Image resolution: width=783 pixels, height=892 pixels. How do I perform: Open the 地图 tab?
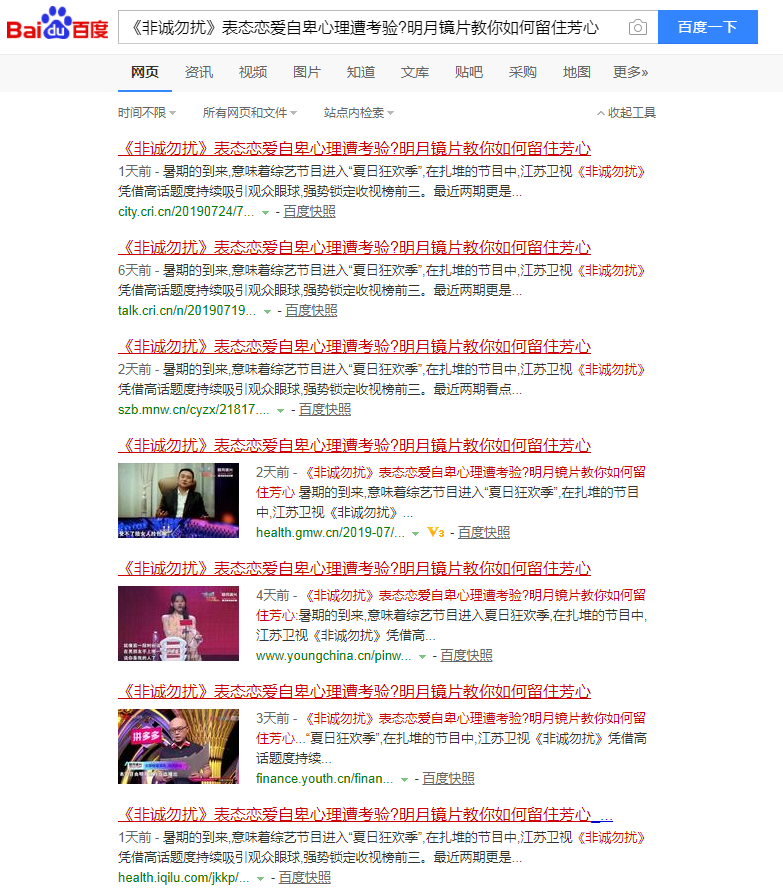(x=576, y=72)
